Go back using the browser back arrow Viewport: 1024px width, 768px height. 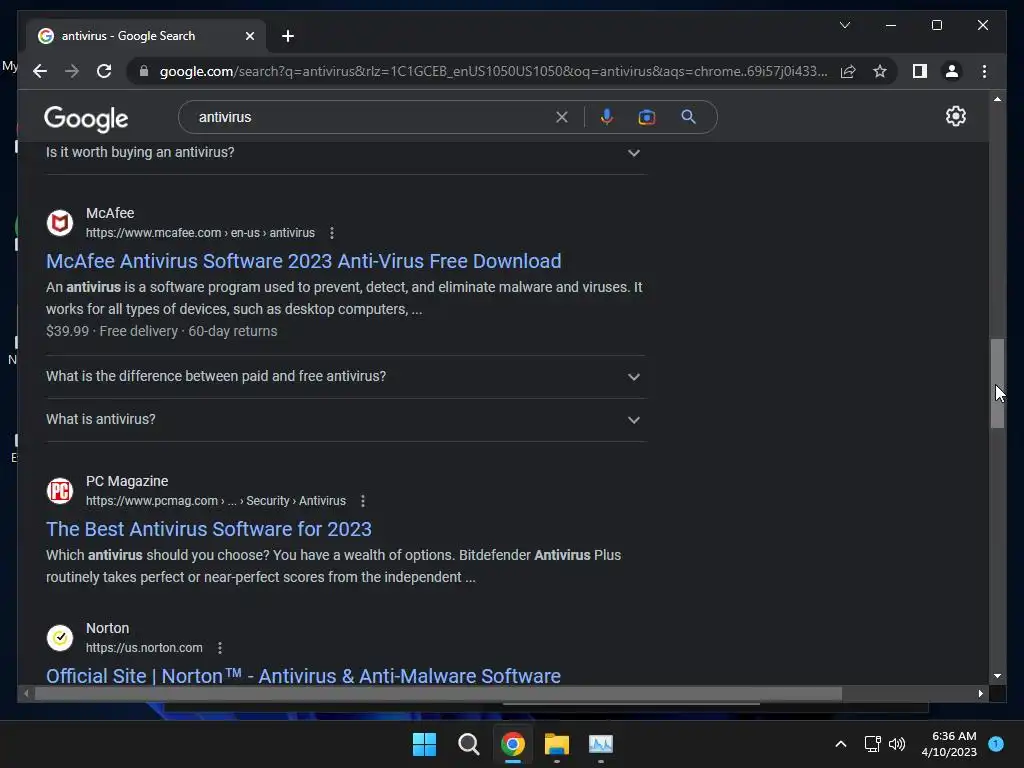point(40,71)
